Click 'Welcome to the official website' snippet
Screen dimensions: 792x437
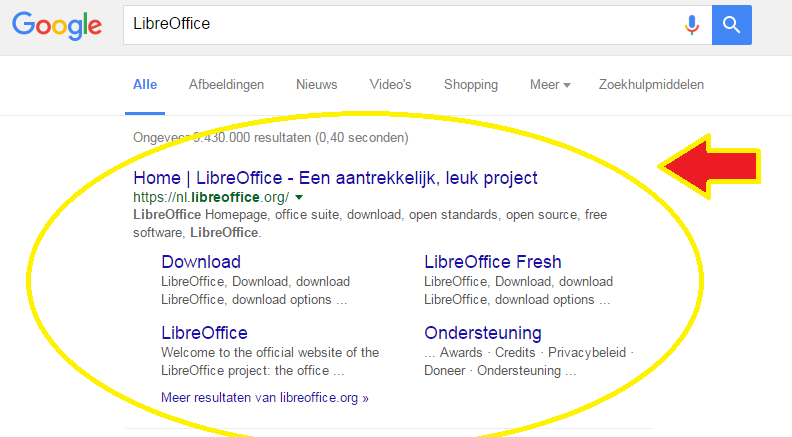[x=270, y=362]
